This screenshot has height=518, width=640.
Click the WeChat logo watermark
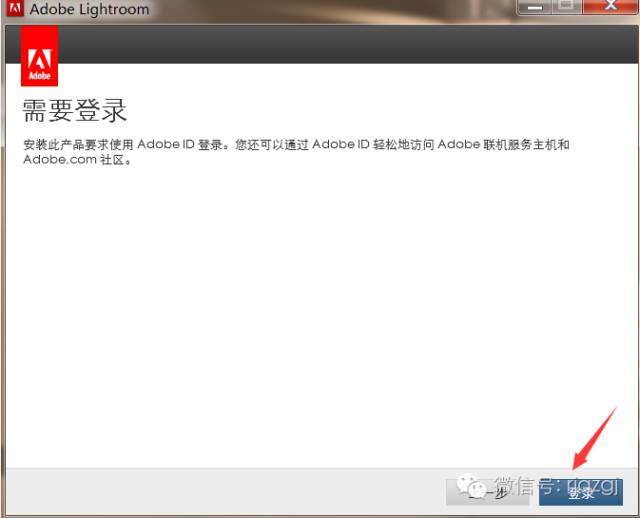click(x=468, y=486)
